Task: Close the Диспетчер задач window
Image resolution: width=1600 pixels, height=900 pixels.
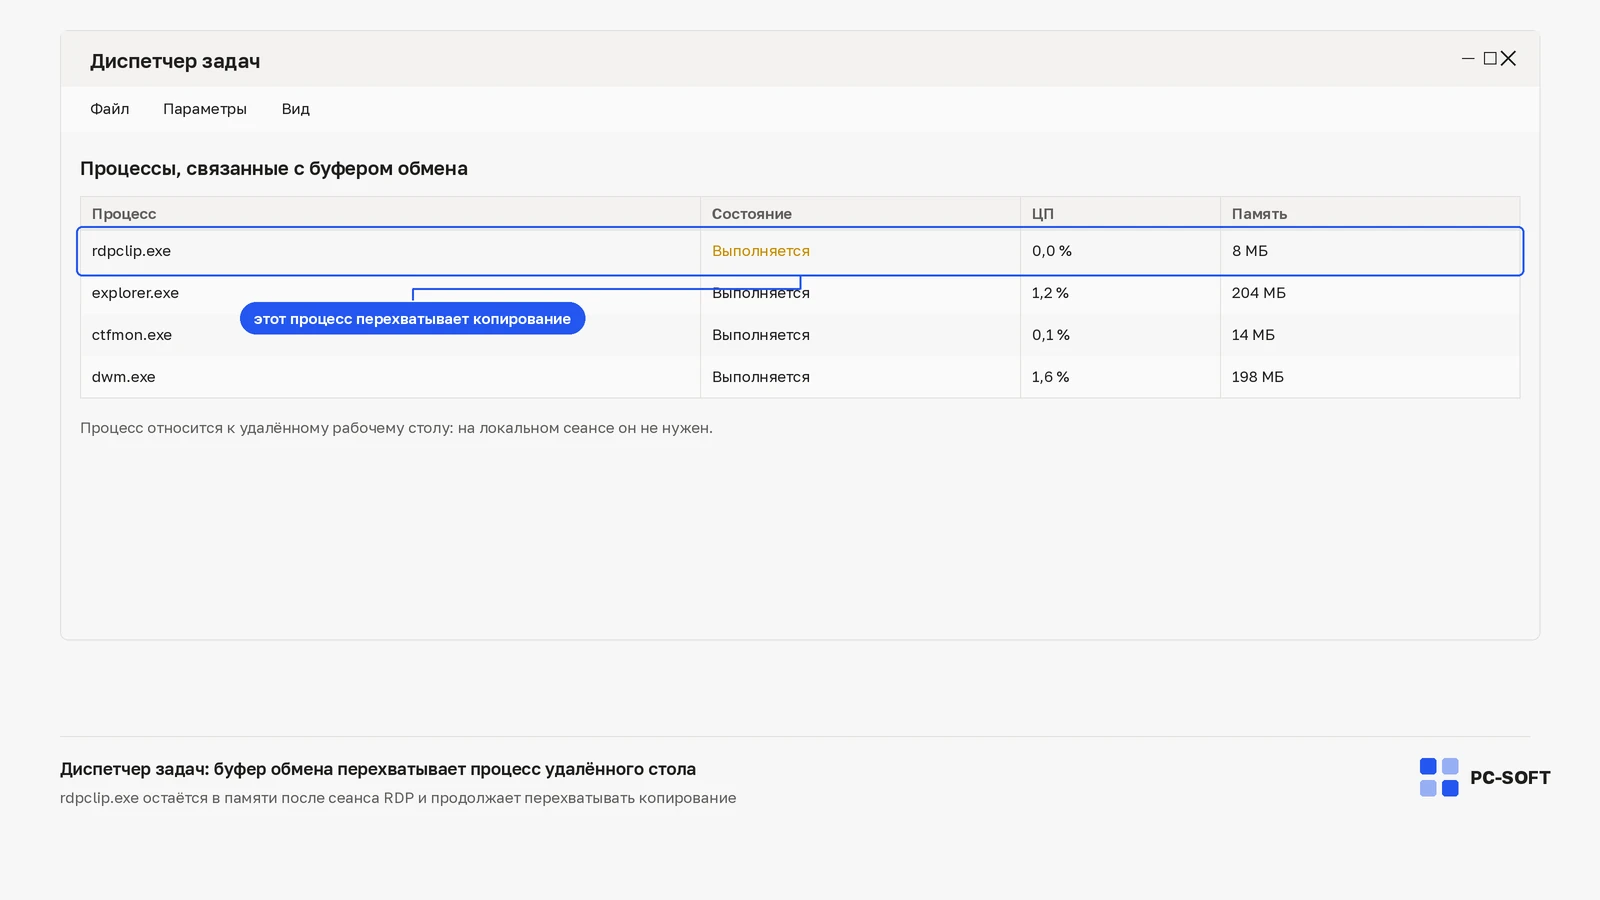Action: [1509, 59]
